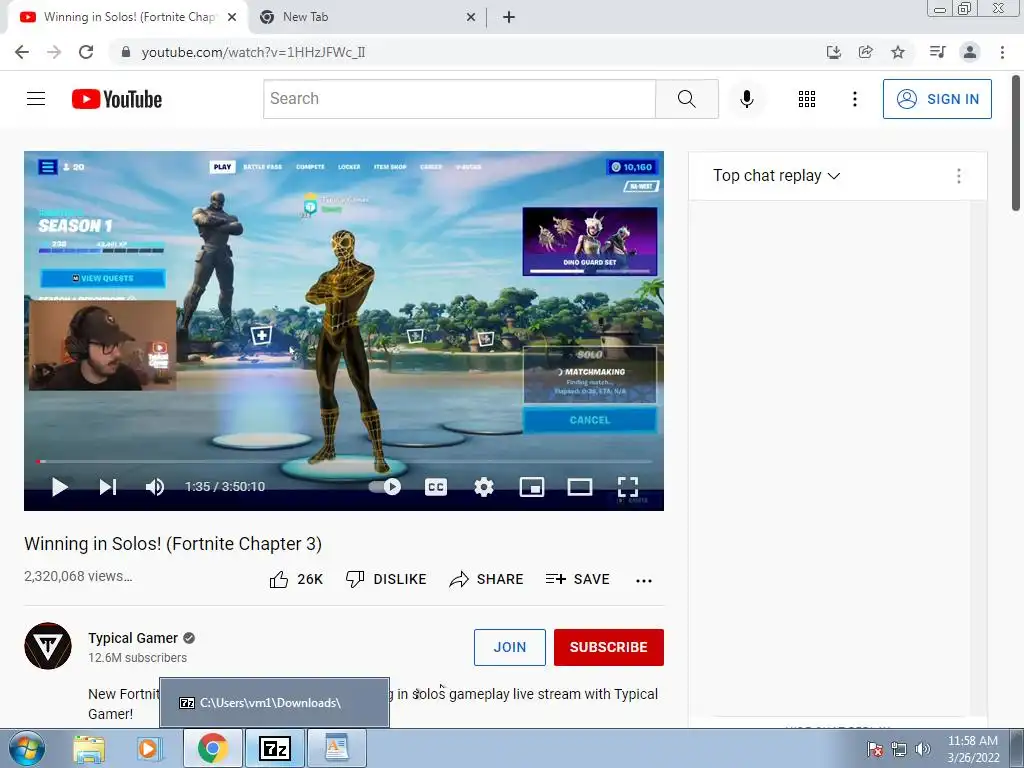
Task: Seek on the video progress bar
Action: (x=344, y=461)
